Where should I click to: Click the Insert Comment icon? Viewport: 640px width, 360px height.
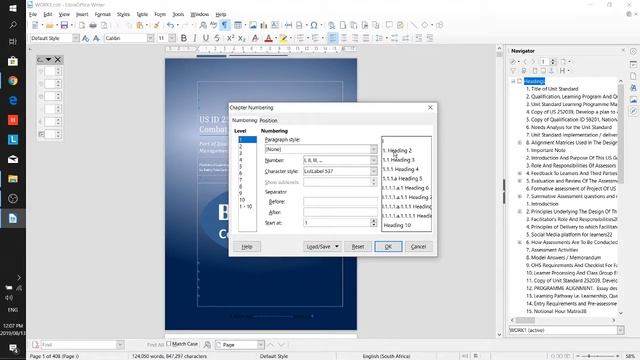point(389,25)
